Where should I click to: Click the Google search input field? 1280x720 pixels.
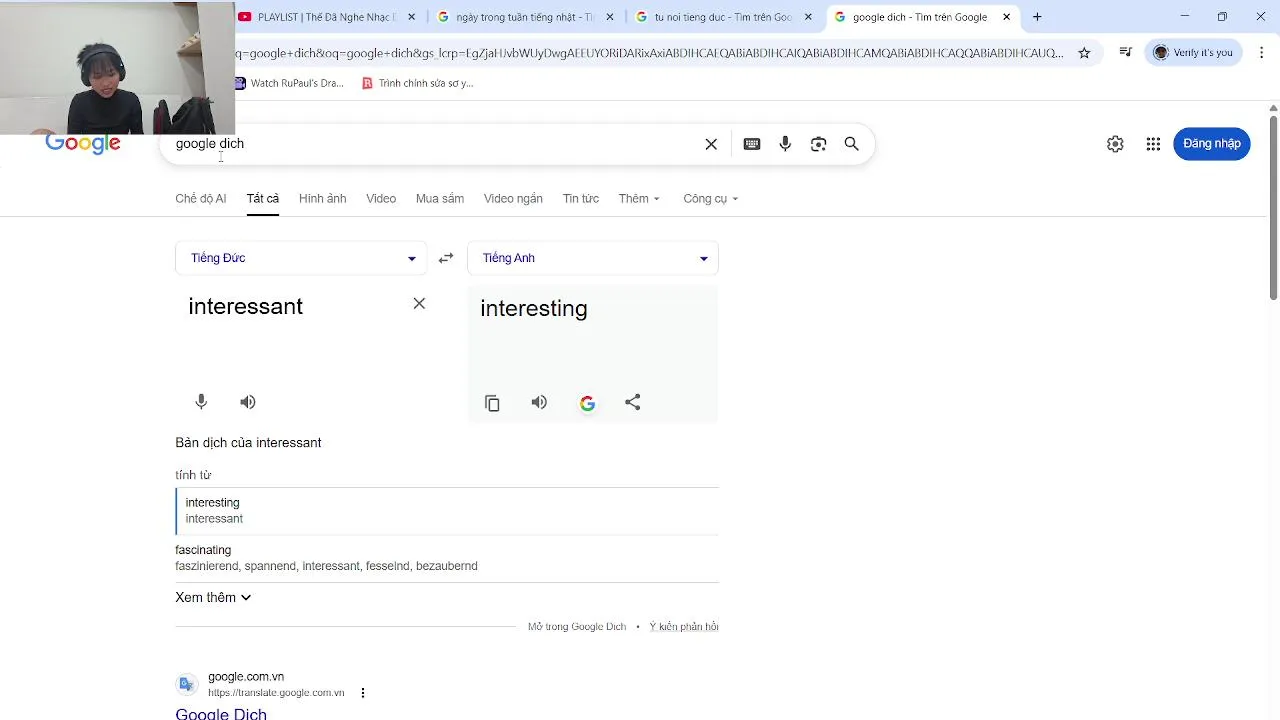click(x=430, y=144)
